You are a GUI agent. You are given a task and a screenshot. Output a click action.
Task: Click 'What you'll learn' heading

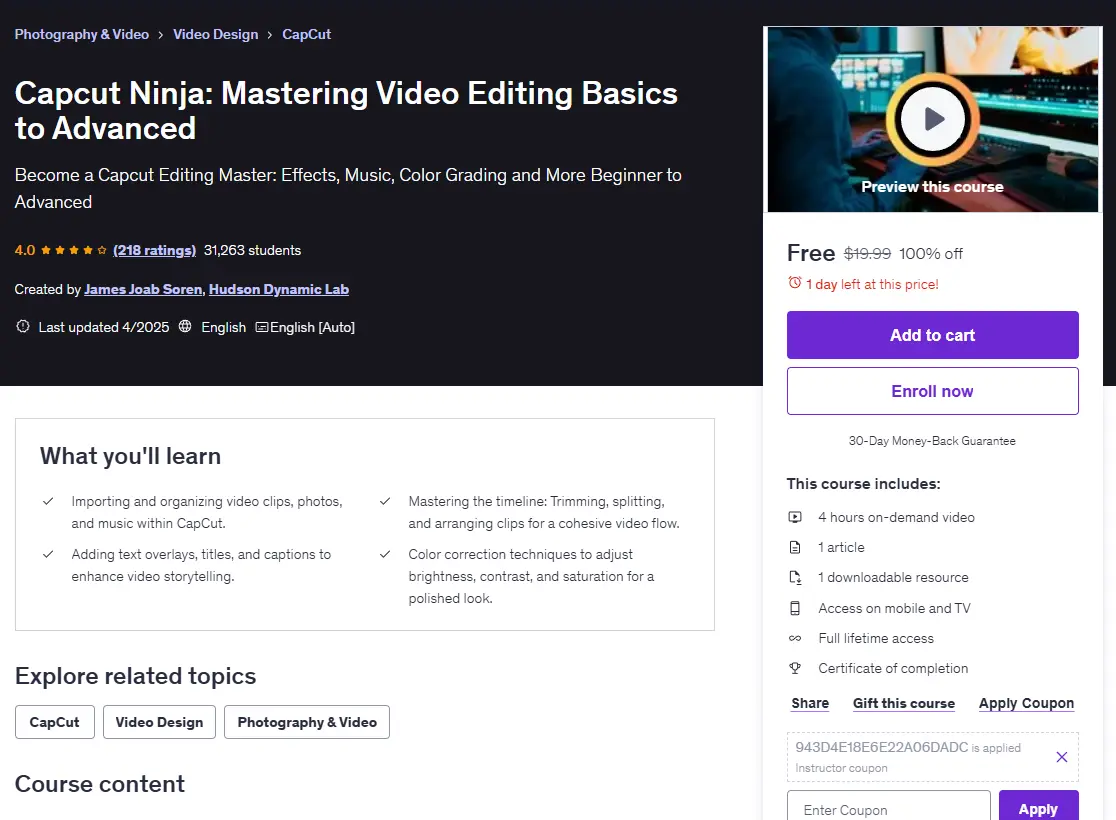tap(130, 456)
